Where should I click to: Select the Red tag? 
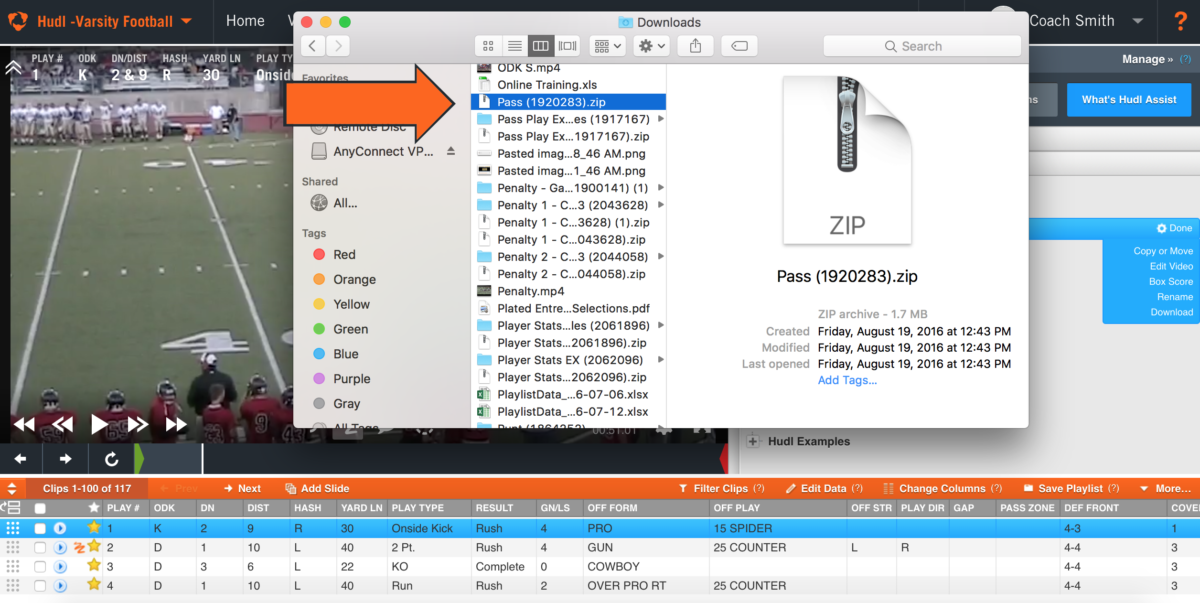click(x=334, y=254)
